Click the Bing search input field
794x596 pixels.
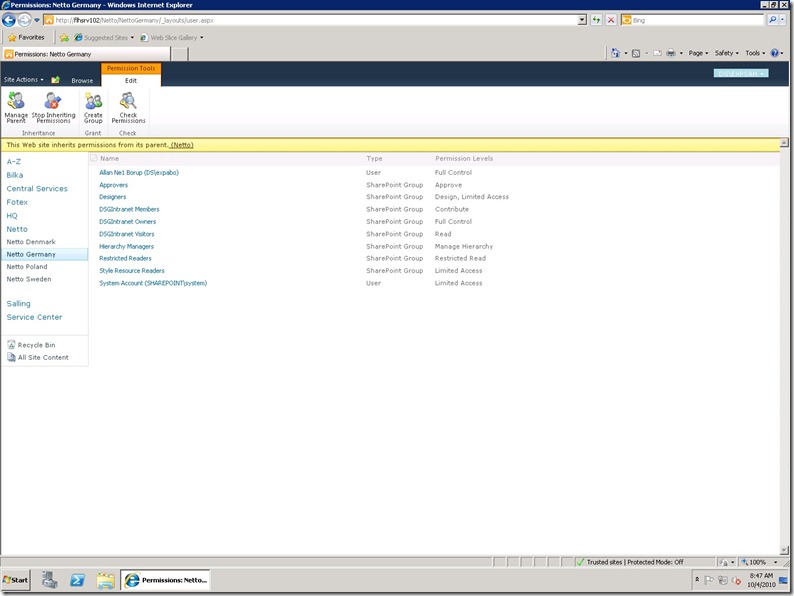click(697, 20)
